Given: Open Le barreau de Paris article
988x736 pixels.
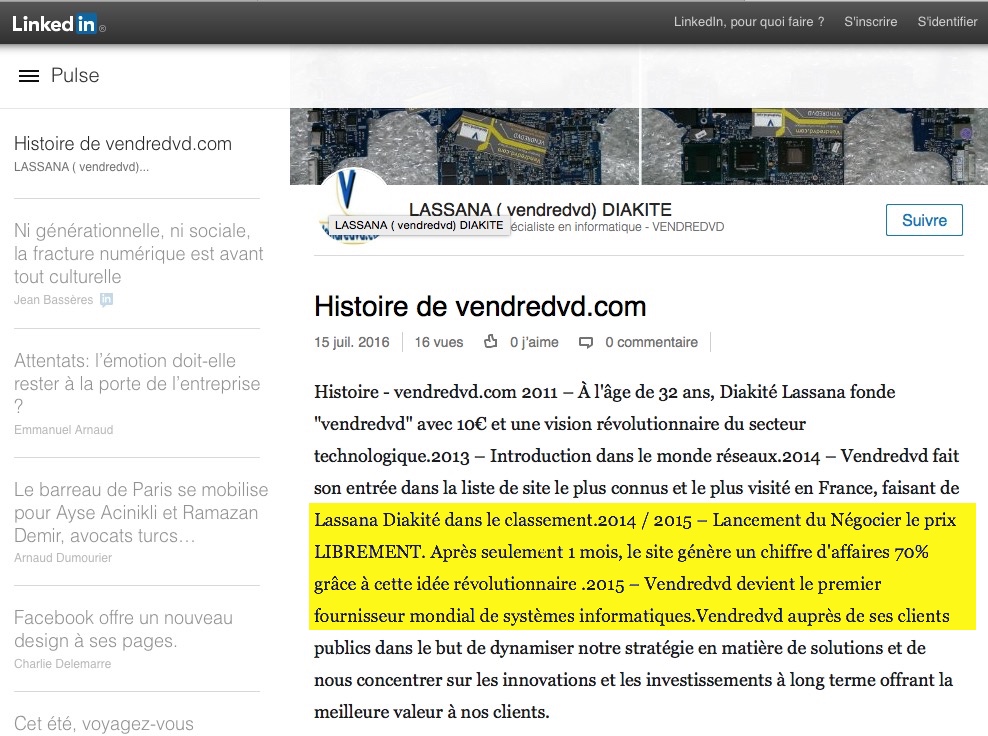Looking at the screenshot, I should click(x=141, y=513).
